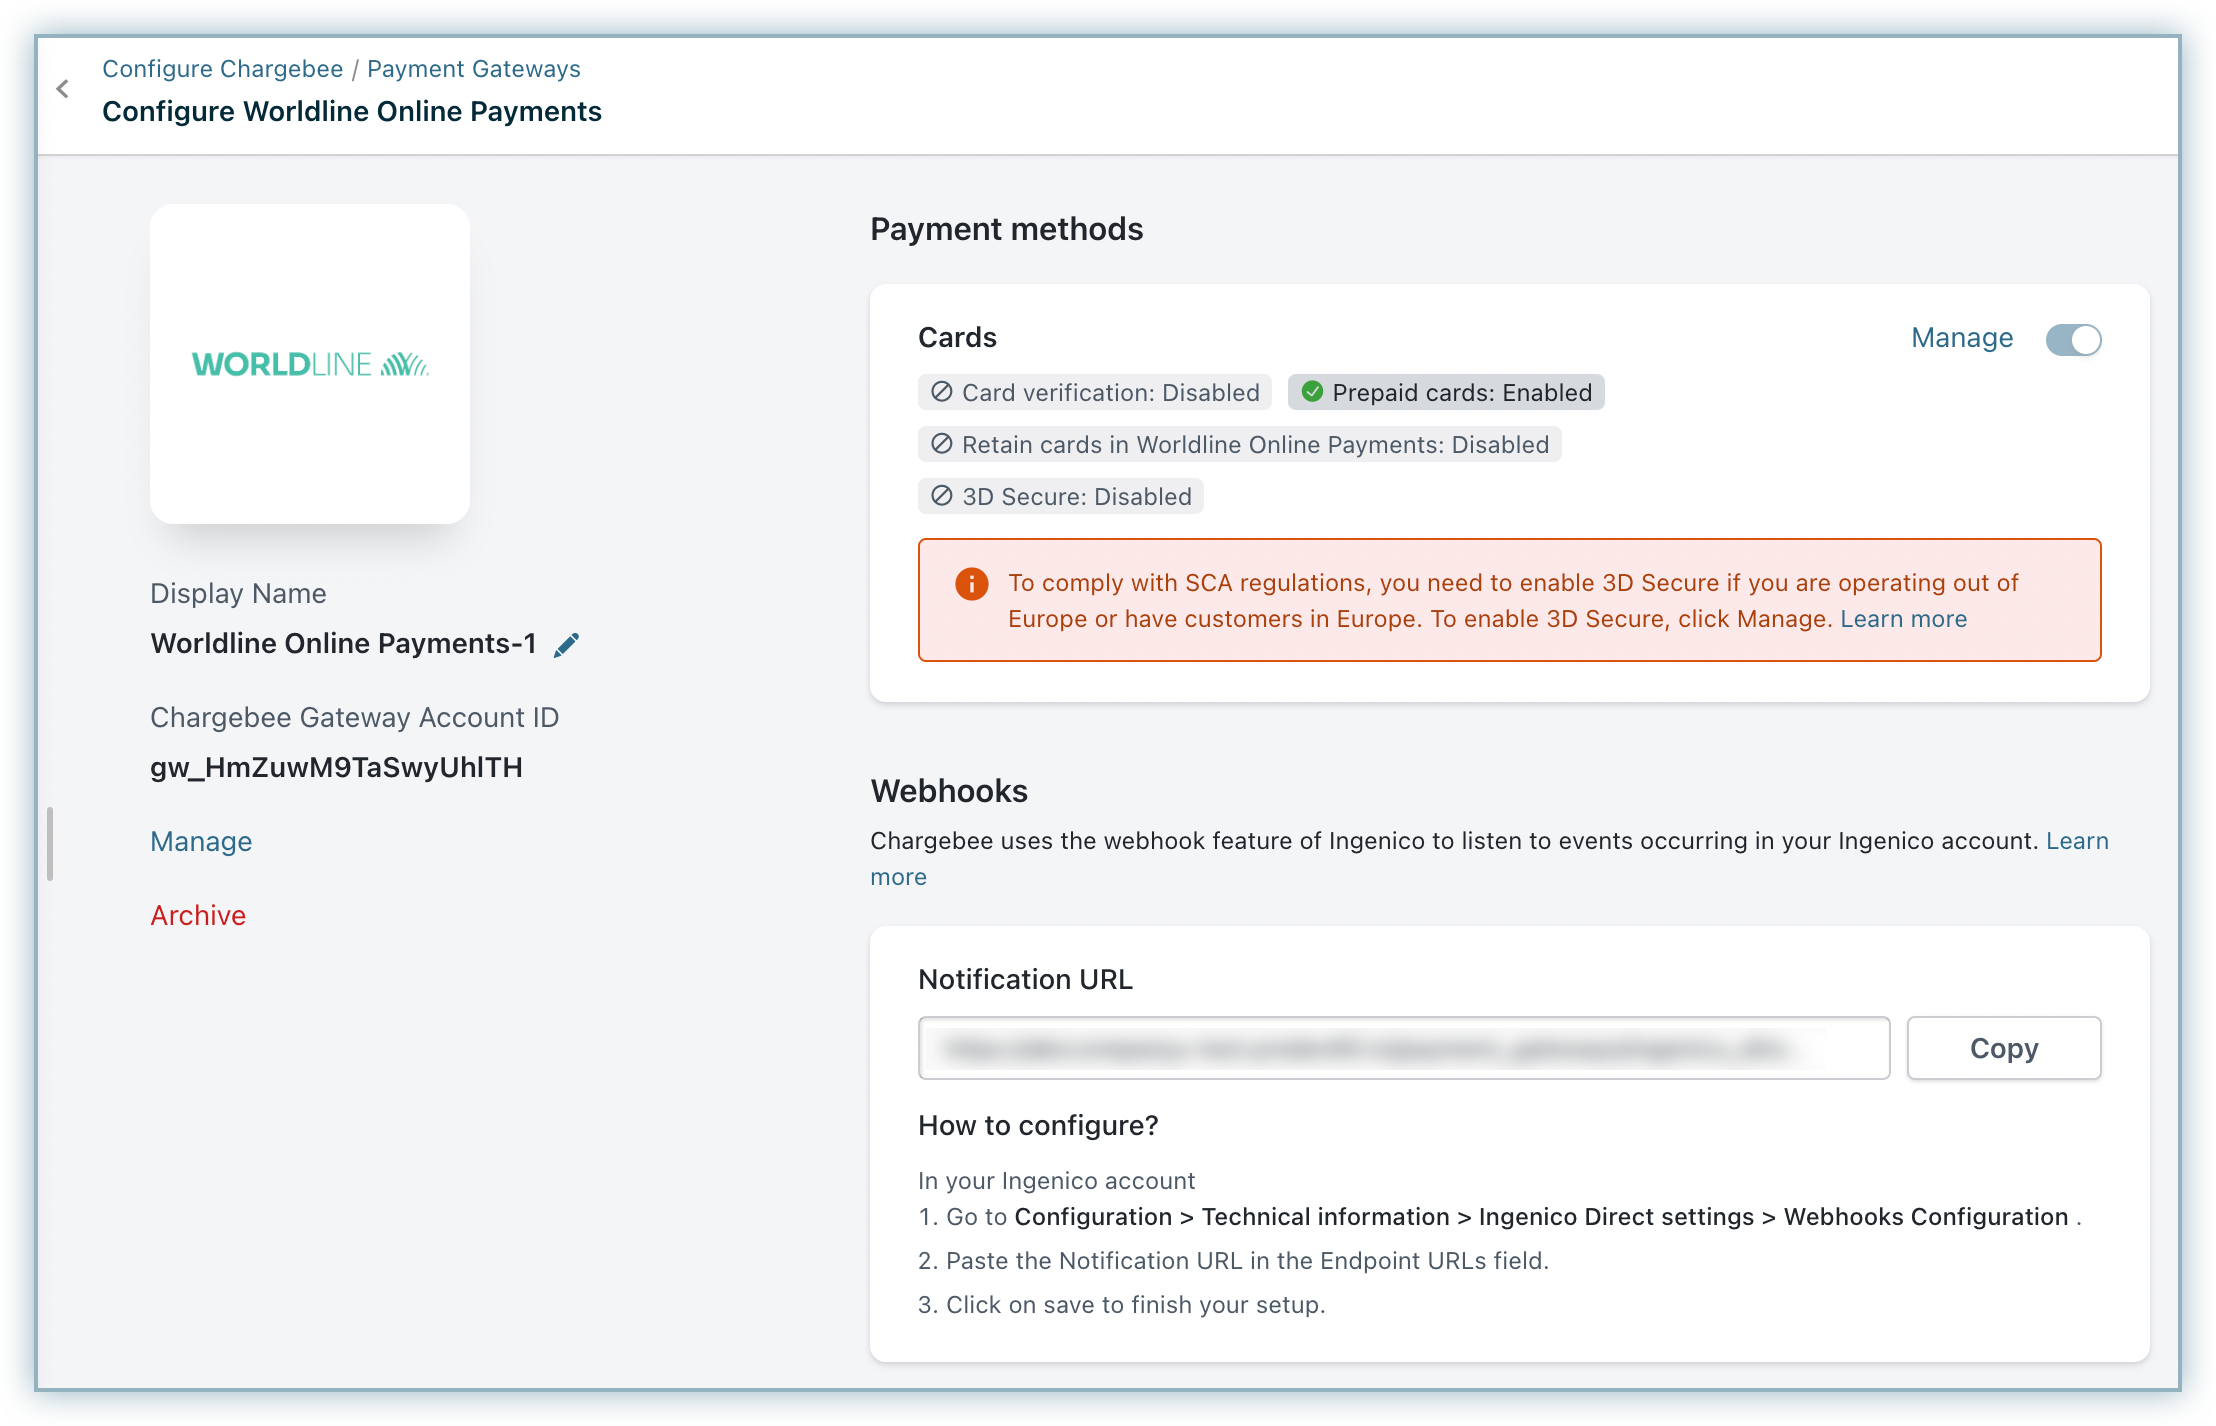This screenshot has height=1426, width=2216.
Task: Toggle the Cards payment method switch
Action: tap(2073, 340)
